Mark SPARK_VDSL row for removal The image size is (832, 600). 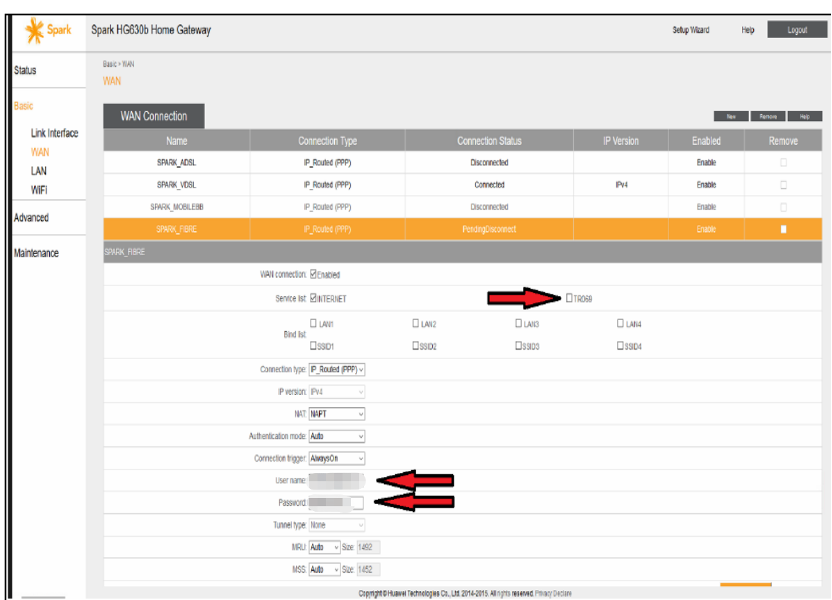click(783, 185)
